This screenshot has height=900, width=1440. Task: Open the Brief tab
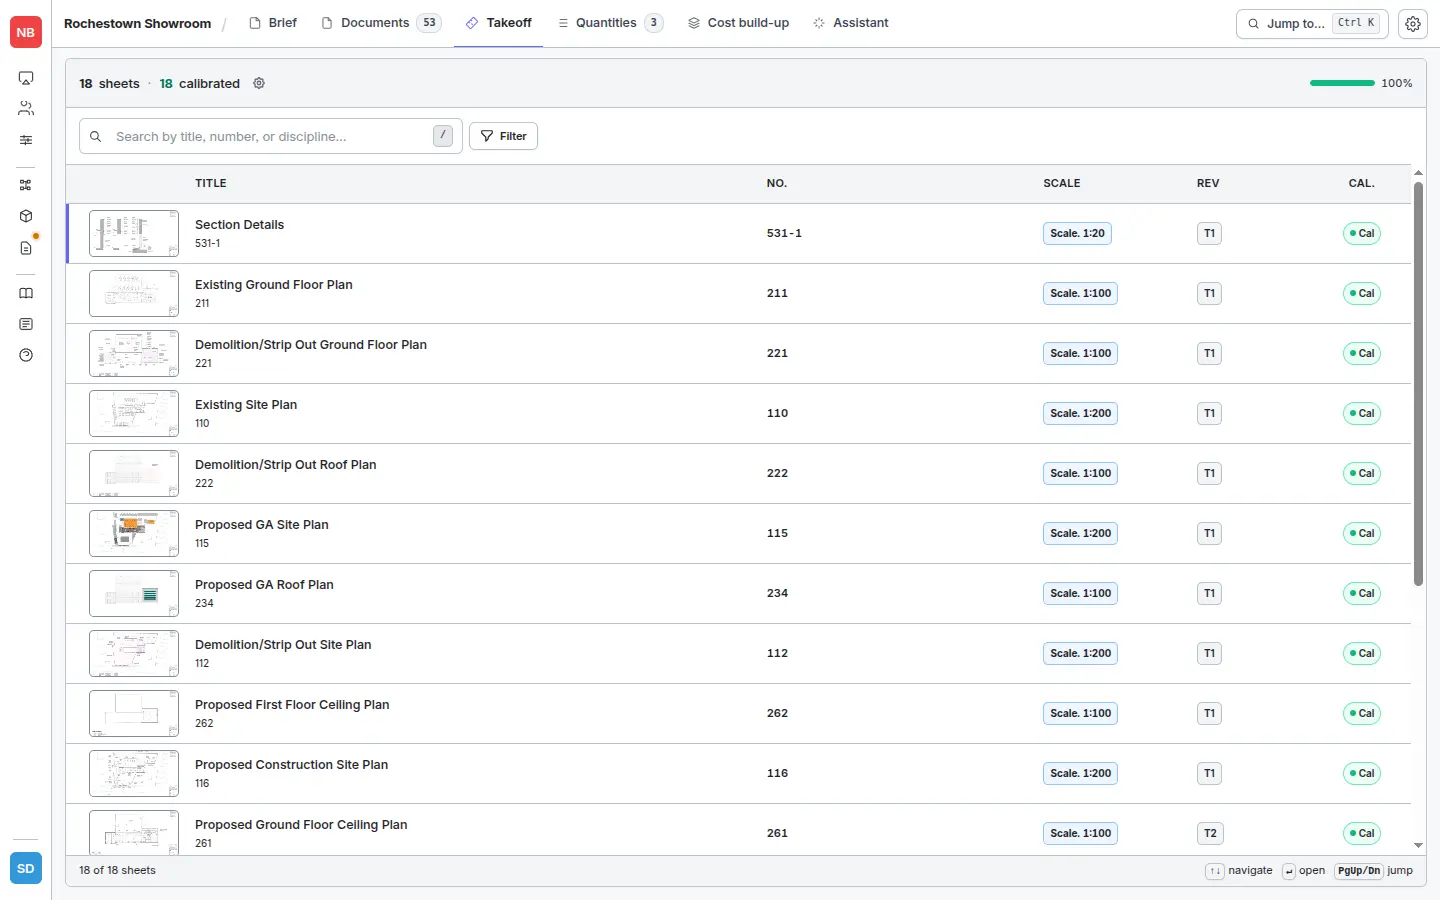pyautogui.click(x=273, y=23)
